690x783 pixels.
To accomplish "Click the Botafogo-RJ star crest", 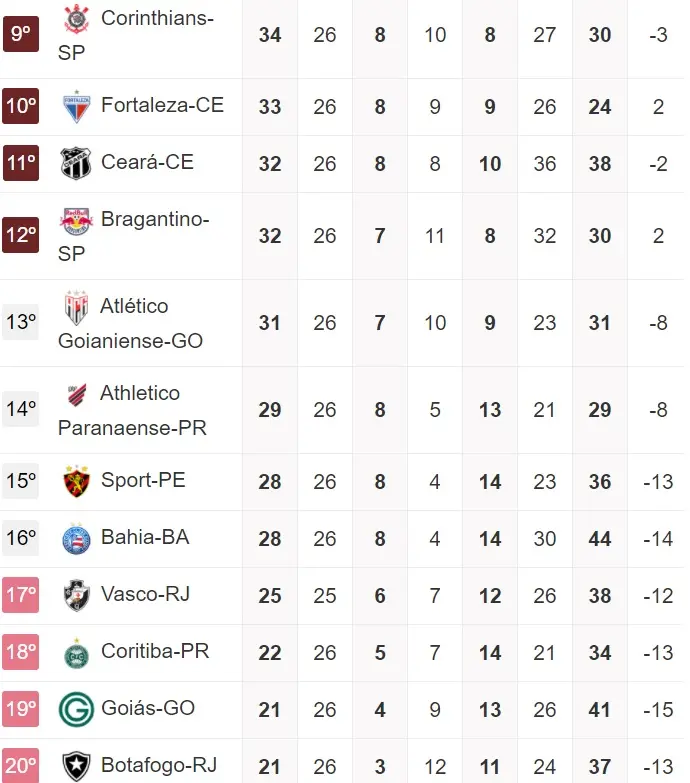I will [x=76, y=766].
